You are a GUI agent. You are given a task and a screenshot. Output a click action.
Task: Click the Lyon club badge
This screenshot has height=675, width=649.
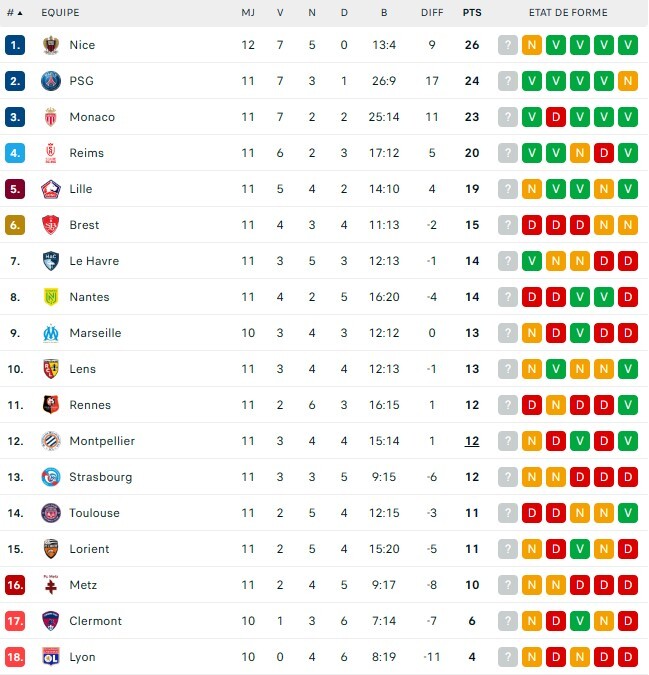click(51, 657)
